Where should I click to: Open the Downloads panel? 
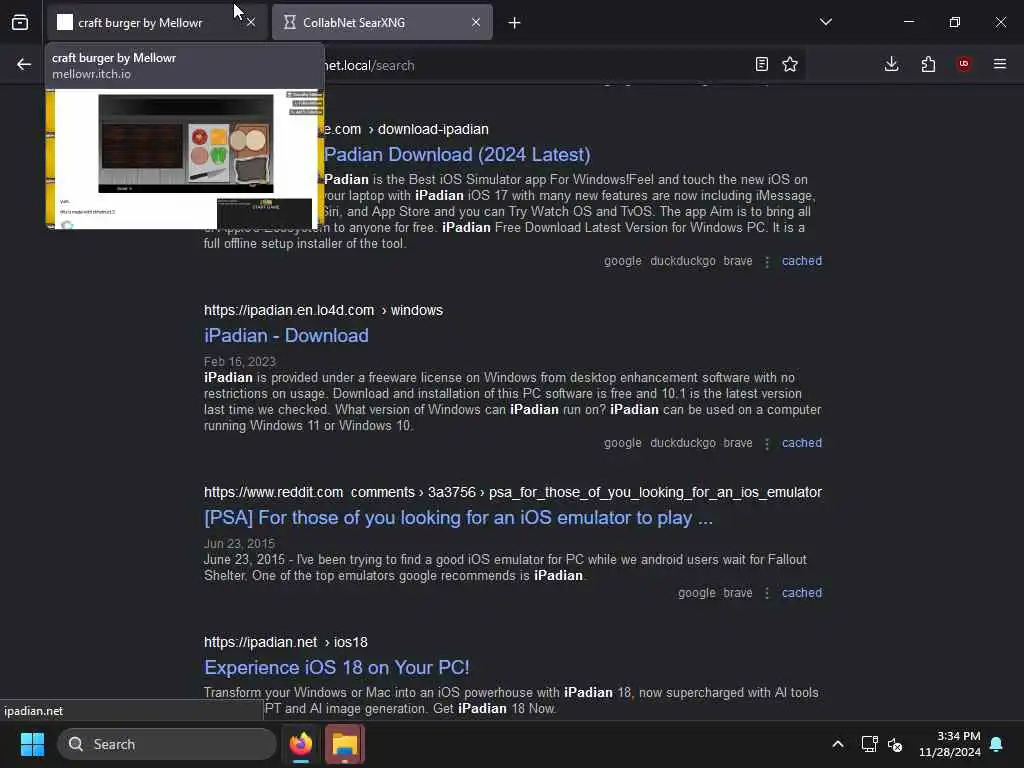[x=891, y=64]
